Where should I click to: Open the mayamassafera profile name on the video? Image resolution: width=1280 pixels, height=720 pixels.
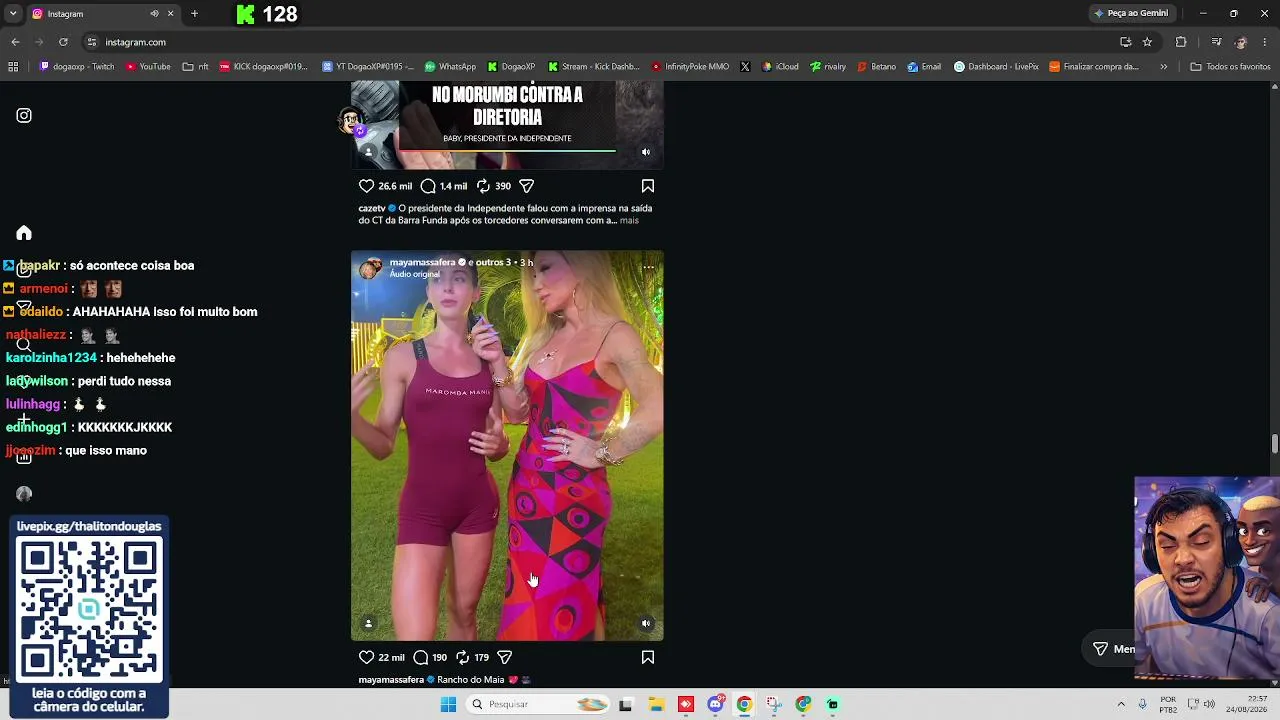pos(422,262)
